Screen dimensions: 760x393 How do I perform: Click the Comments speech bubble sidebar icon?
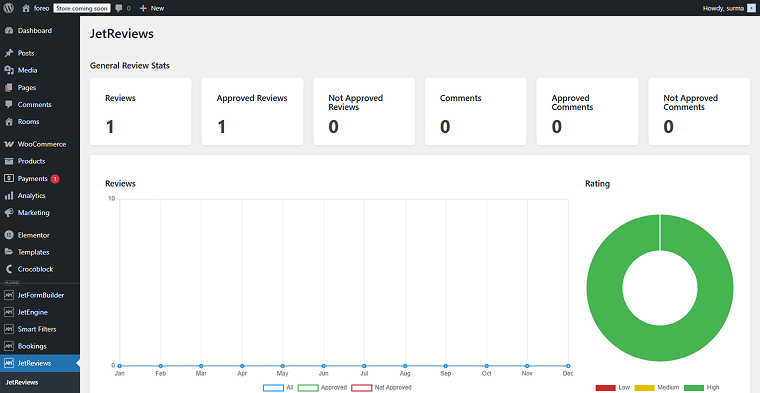tap(9, 105)
